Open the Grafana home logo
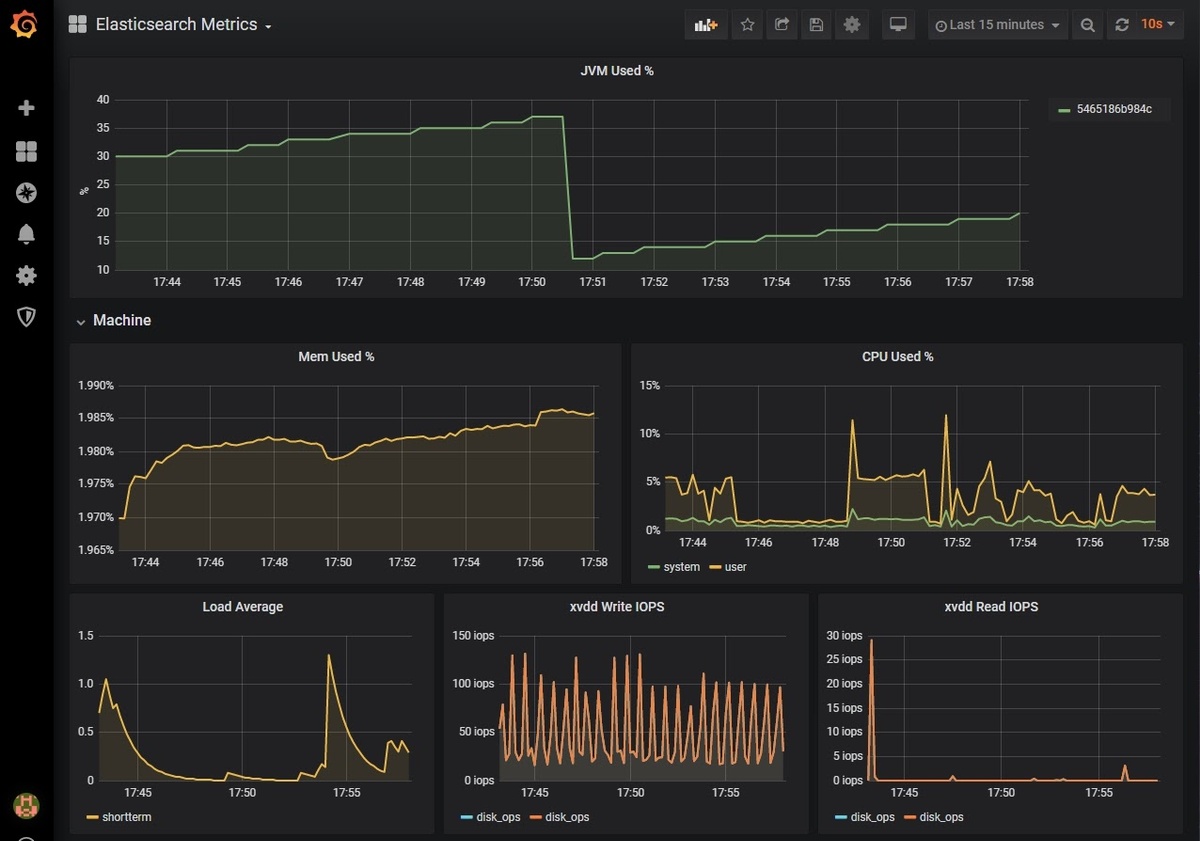Image resolution: width=1200 pixels, height=841 pixels. [x=25, y=25]
